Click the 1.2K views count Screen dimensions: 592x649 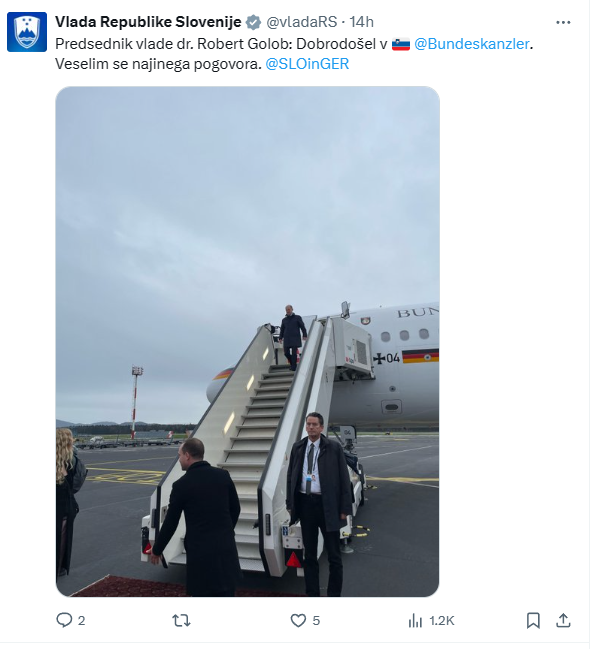point(442,621)
